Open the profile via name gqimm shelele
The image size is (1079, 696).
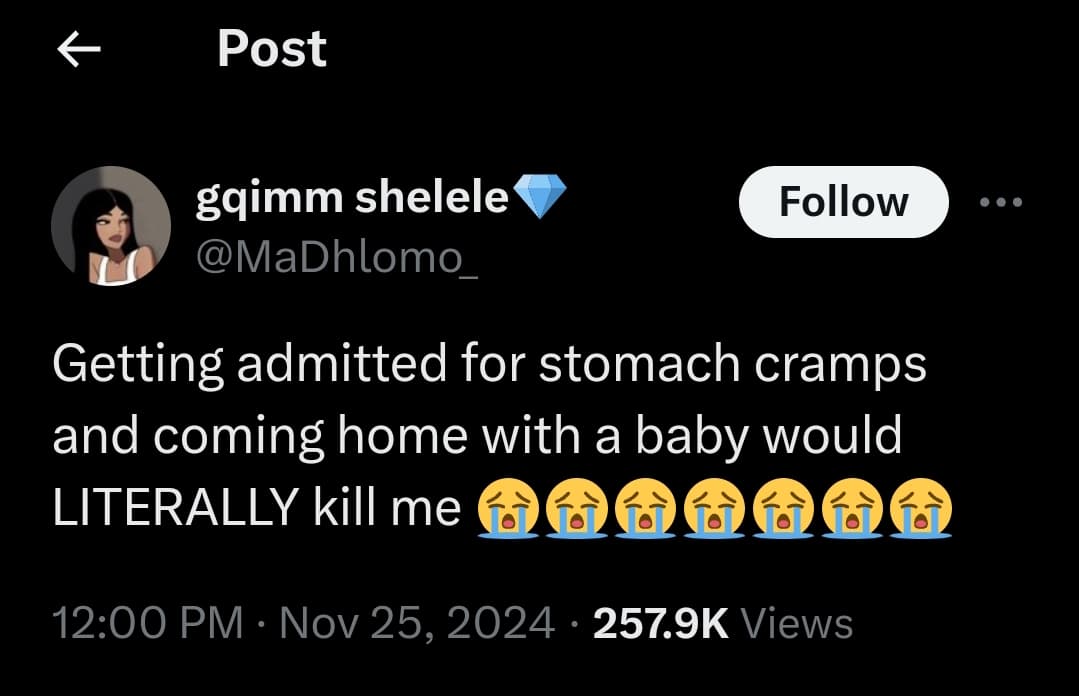[x=352, y=199]
